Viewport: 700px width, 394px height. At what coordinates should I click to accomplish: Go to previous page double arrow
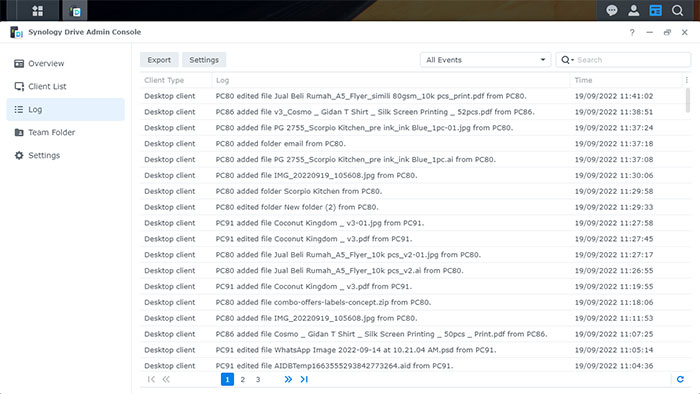pyautogui.click(x=166, y=379)
